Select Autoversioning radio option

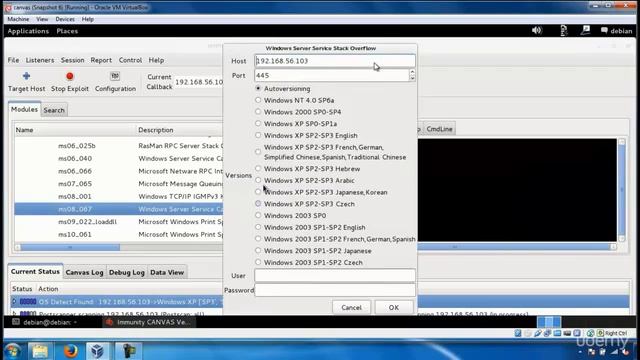tap(258, 88)
